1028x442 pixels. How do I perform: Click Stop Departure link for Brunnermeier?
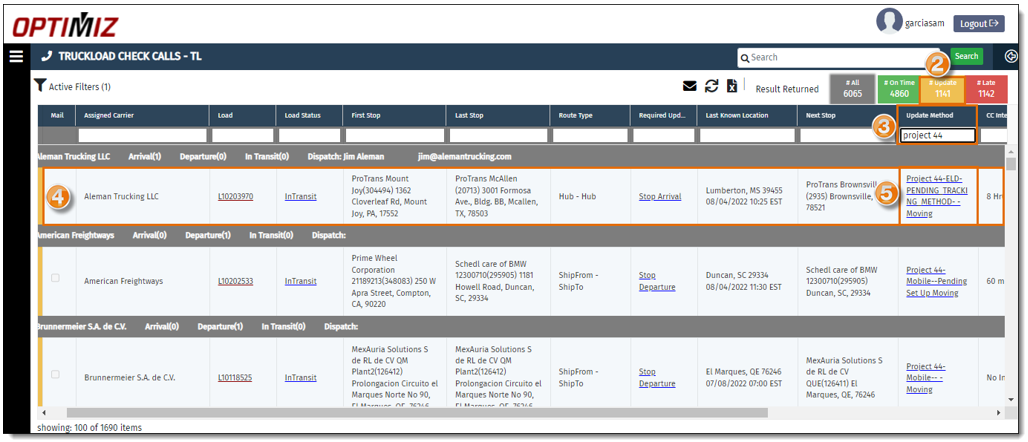[657, 378]
